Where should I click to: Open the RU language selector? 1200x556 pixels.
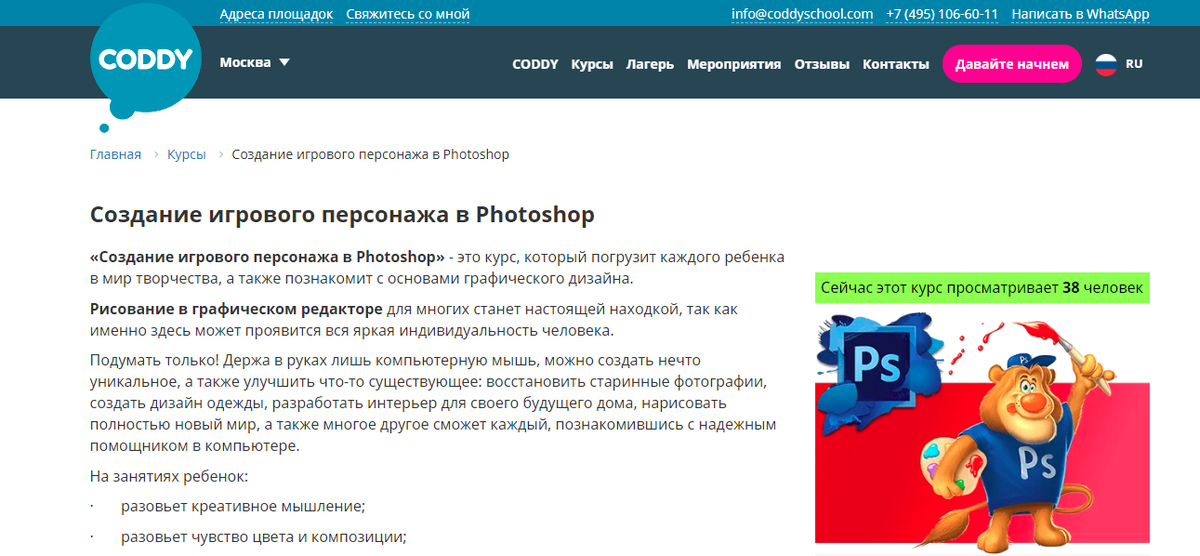pyautogui.click(x=1134, y=63)
